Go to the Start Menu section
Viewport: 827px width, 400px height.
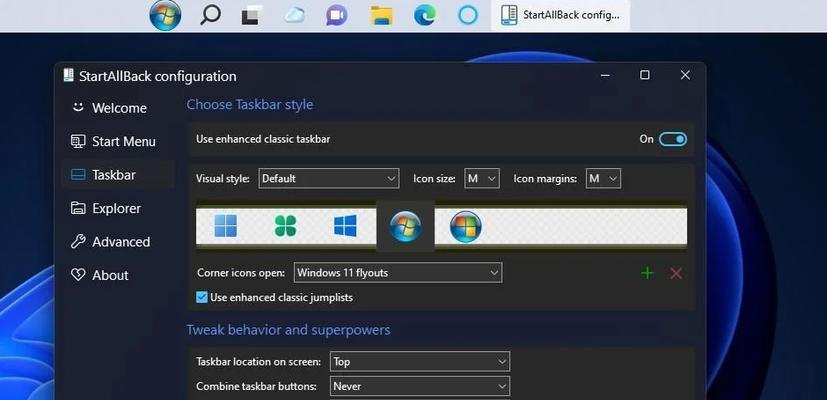point(118,141)
